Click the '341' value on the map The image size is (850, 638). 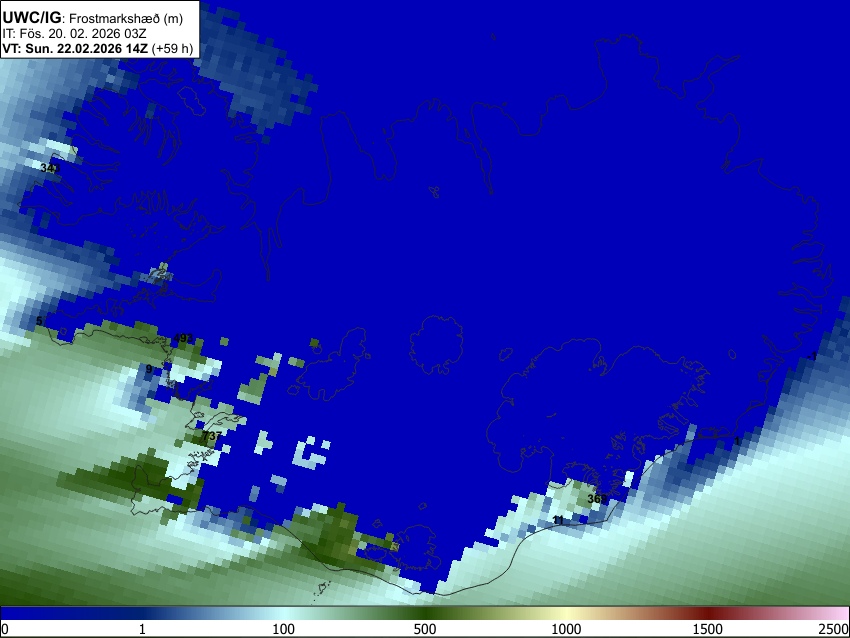coord(50,169)
